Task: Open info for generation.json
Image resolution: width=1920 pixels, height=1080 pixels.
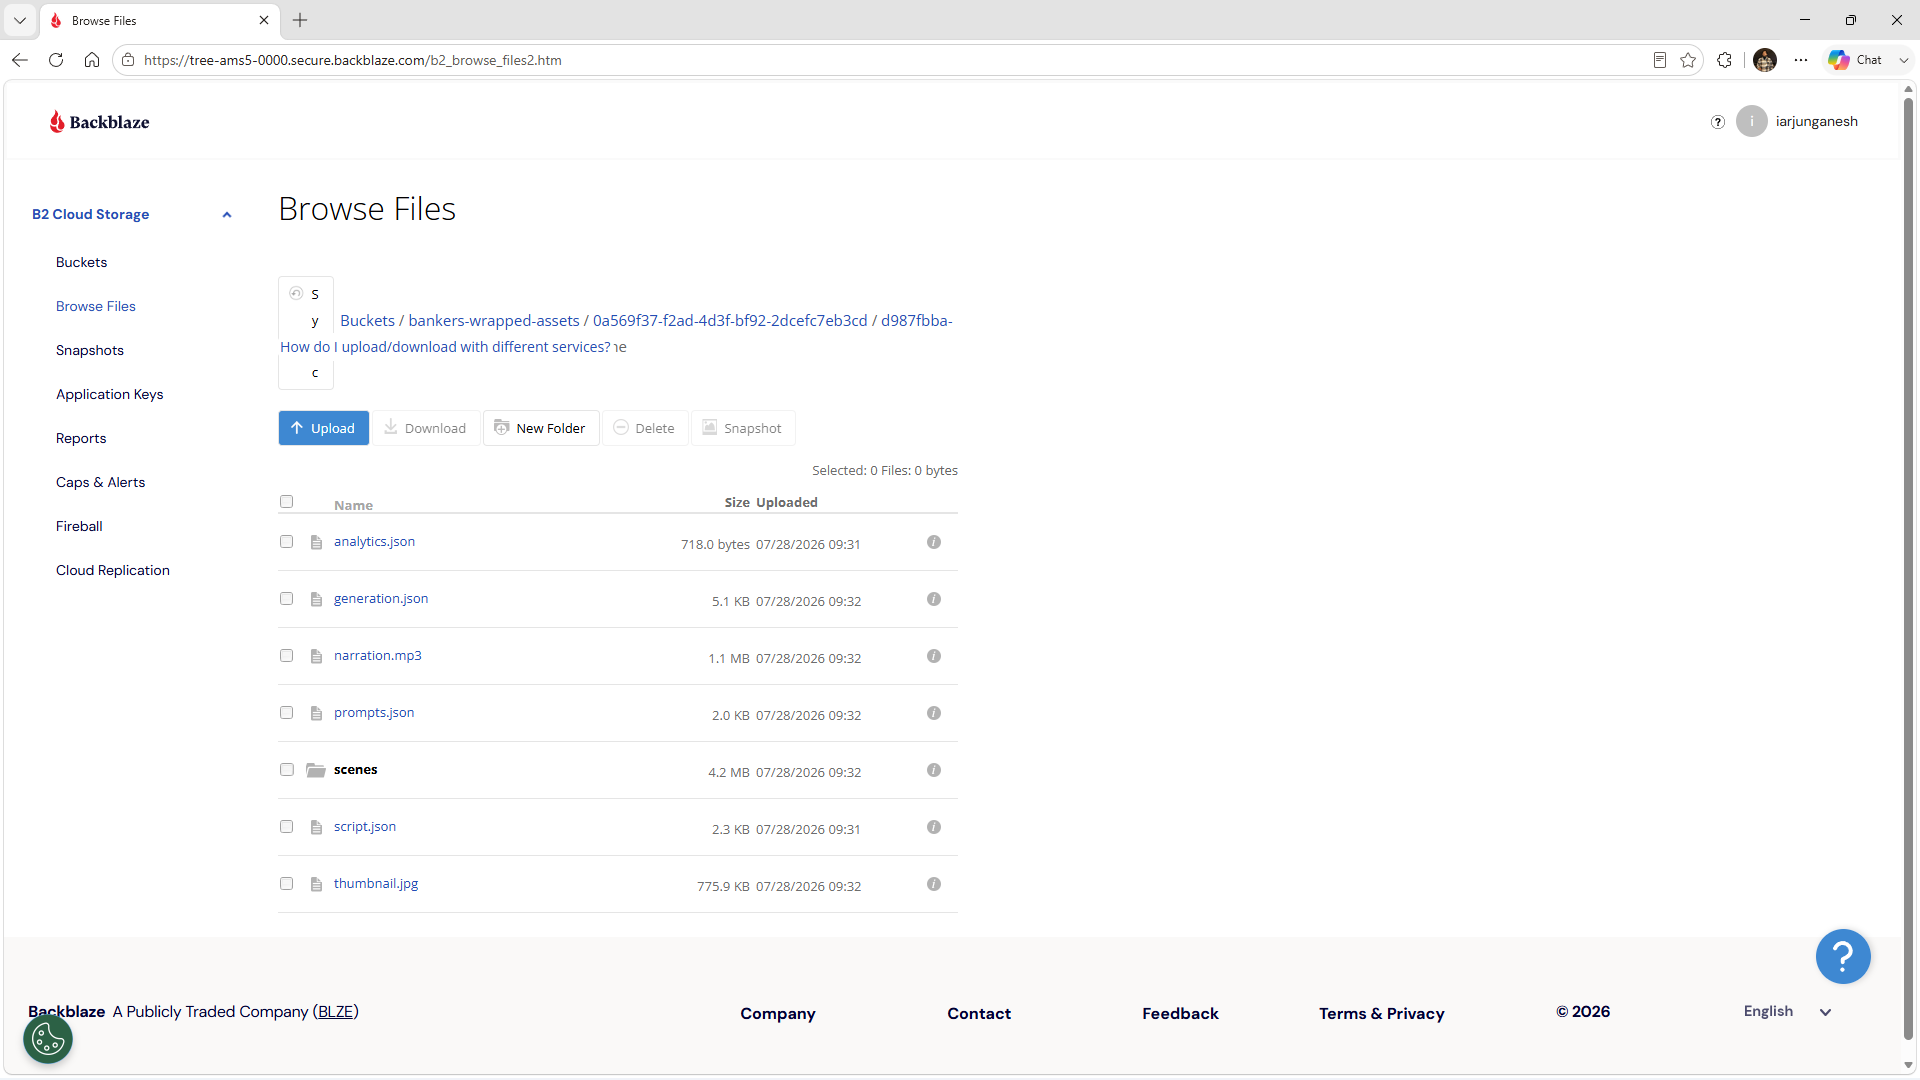Action: pyautogui.click(x=933, y=599)
